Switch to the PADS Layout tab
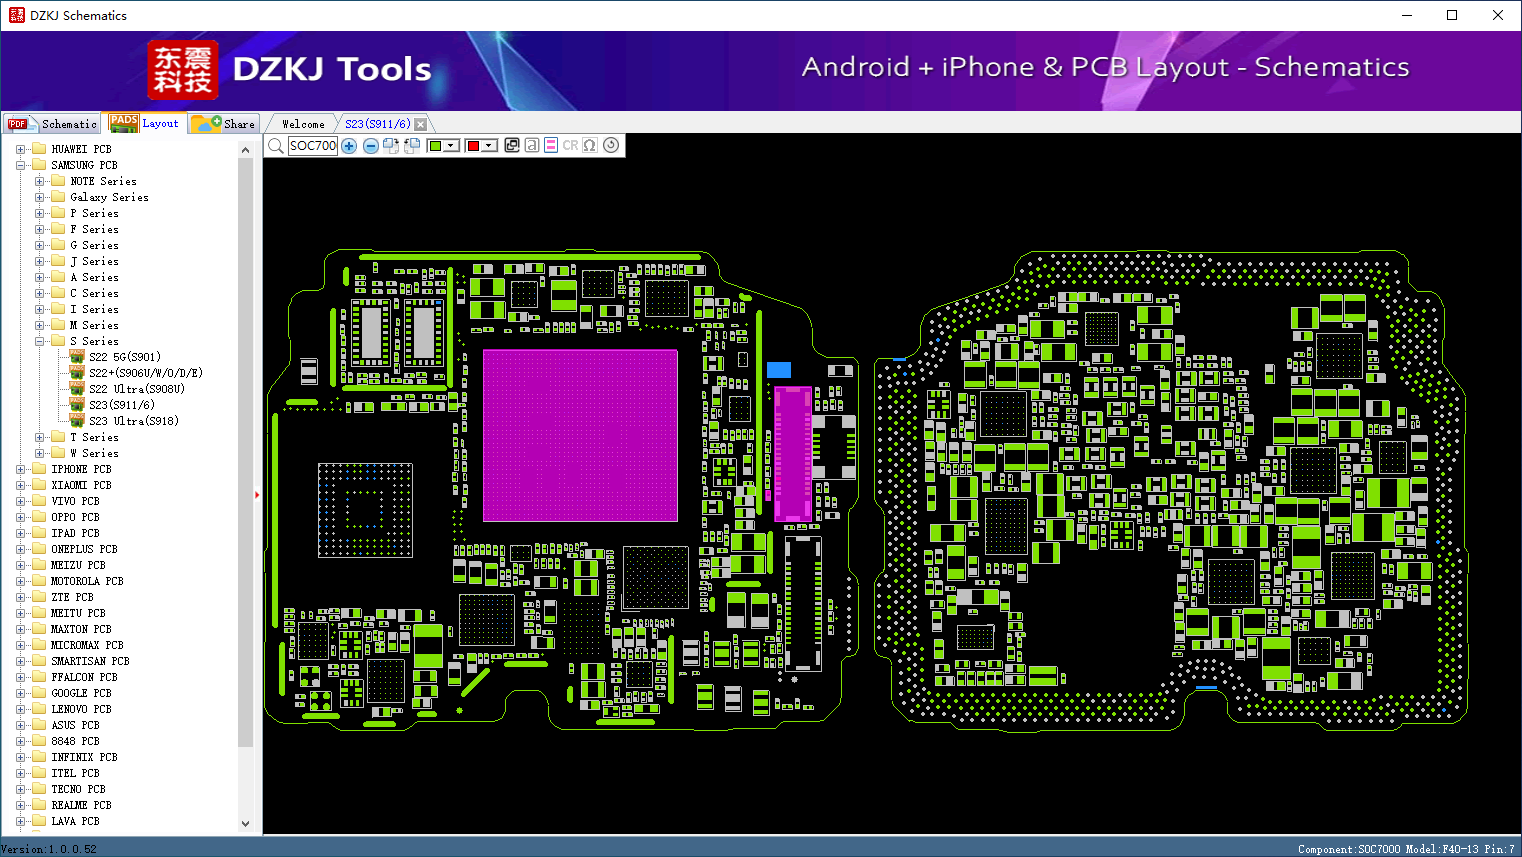 point(144,123)
